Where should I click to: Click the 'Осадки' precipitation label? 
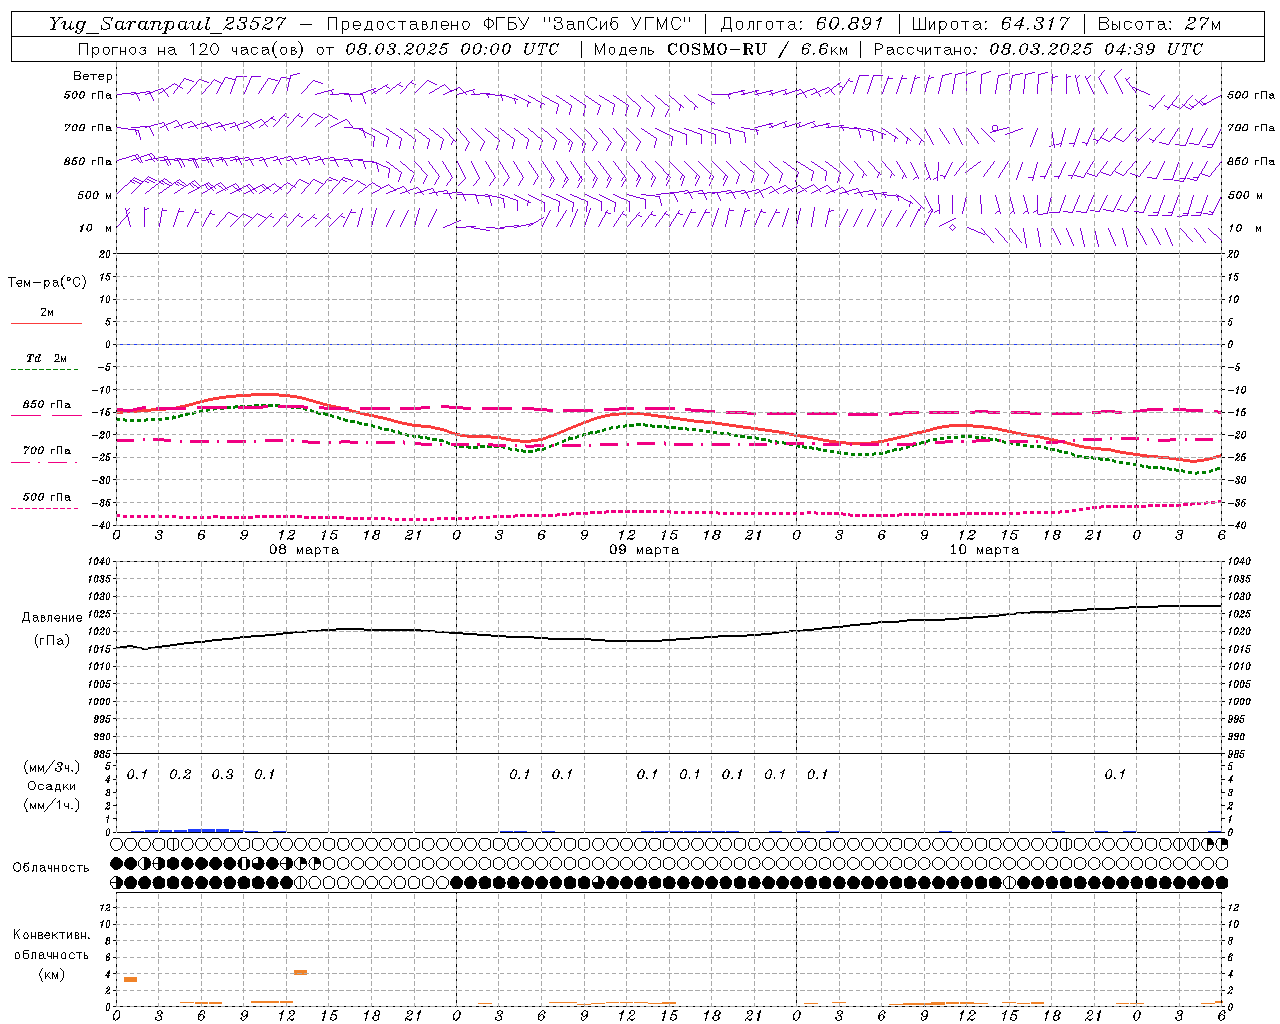pyautogui.click(x=52, y=786)
